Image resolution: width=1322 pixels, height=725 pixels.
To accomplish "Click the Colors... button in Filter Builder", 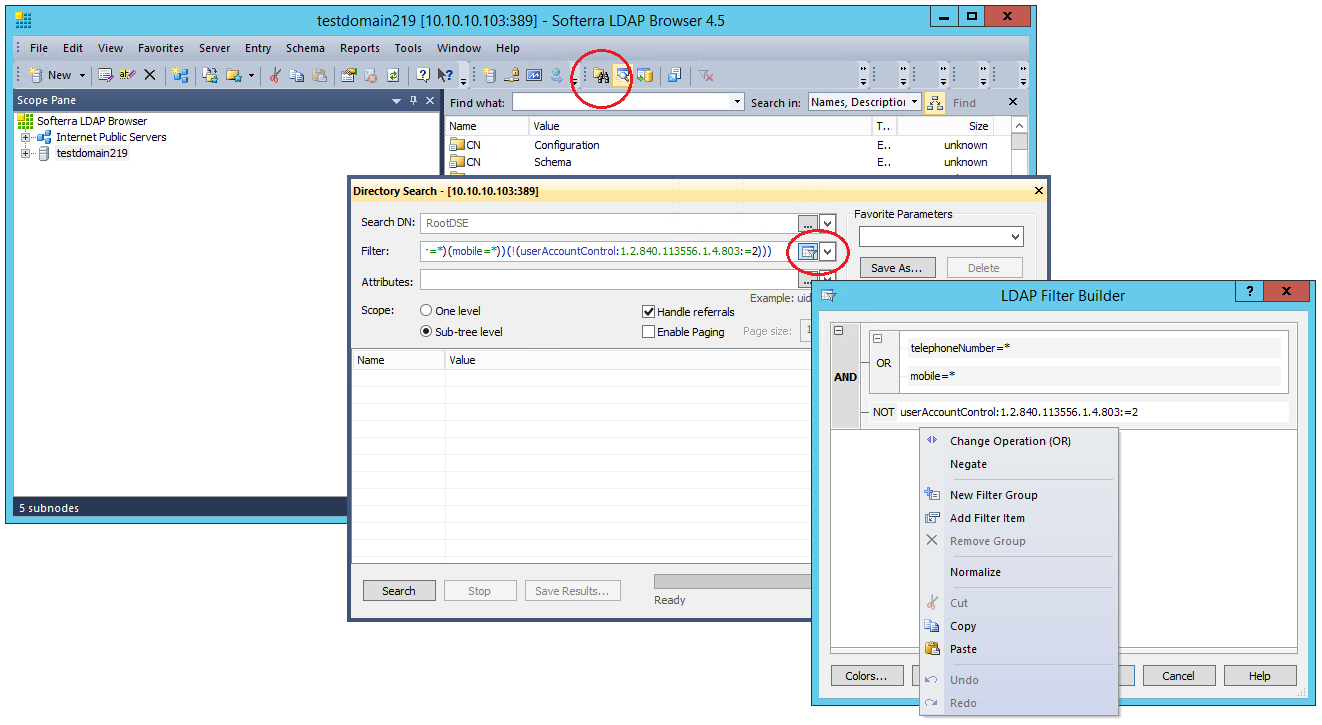I will 867,676.
